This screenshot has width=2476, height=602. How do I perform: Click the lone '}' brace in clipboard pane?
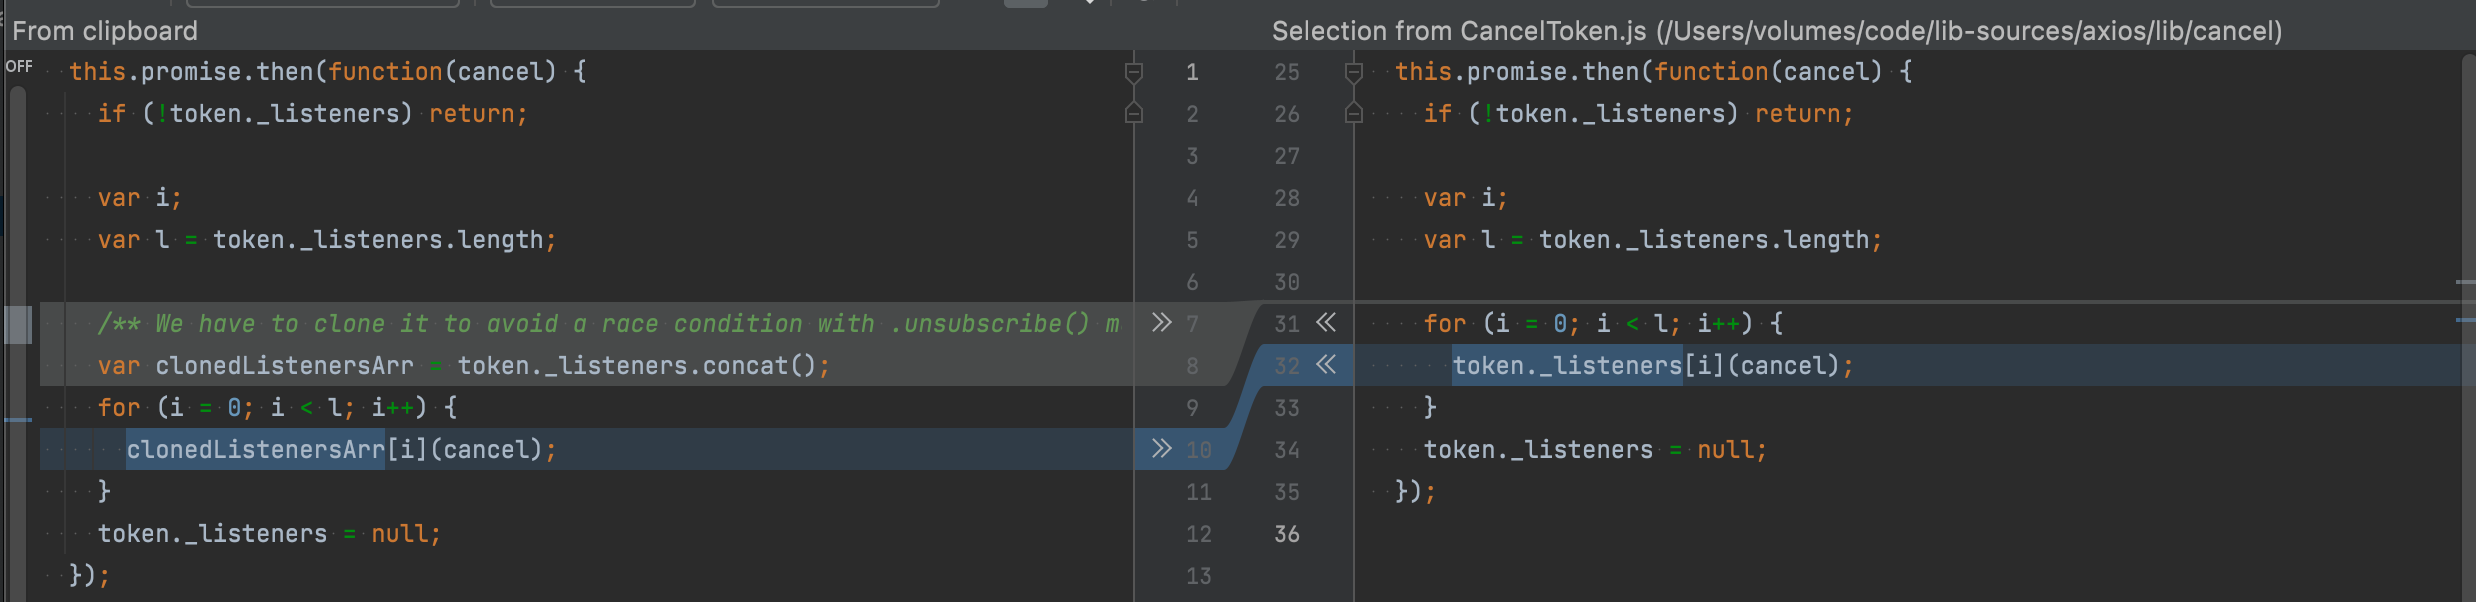click(104, 491)
